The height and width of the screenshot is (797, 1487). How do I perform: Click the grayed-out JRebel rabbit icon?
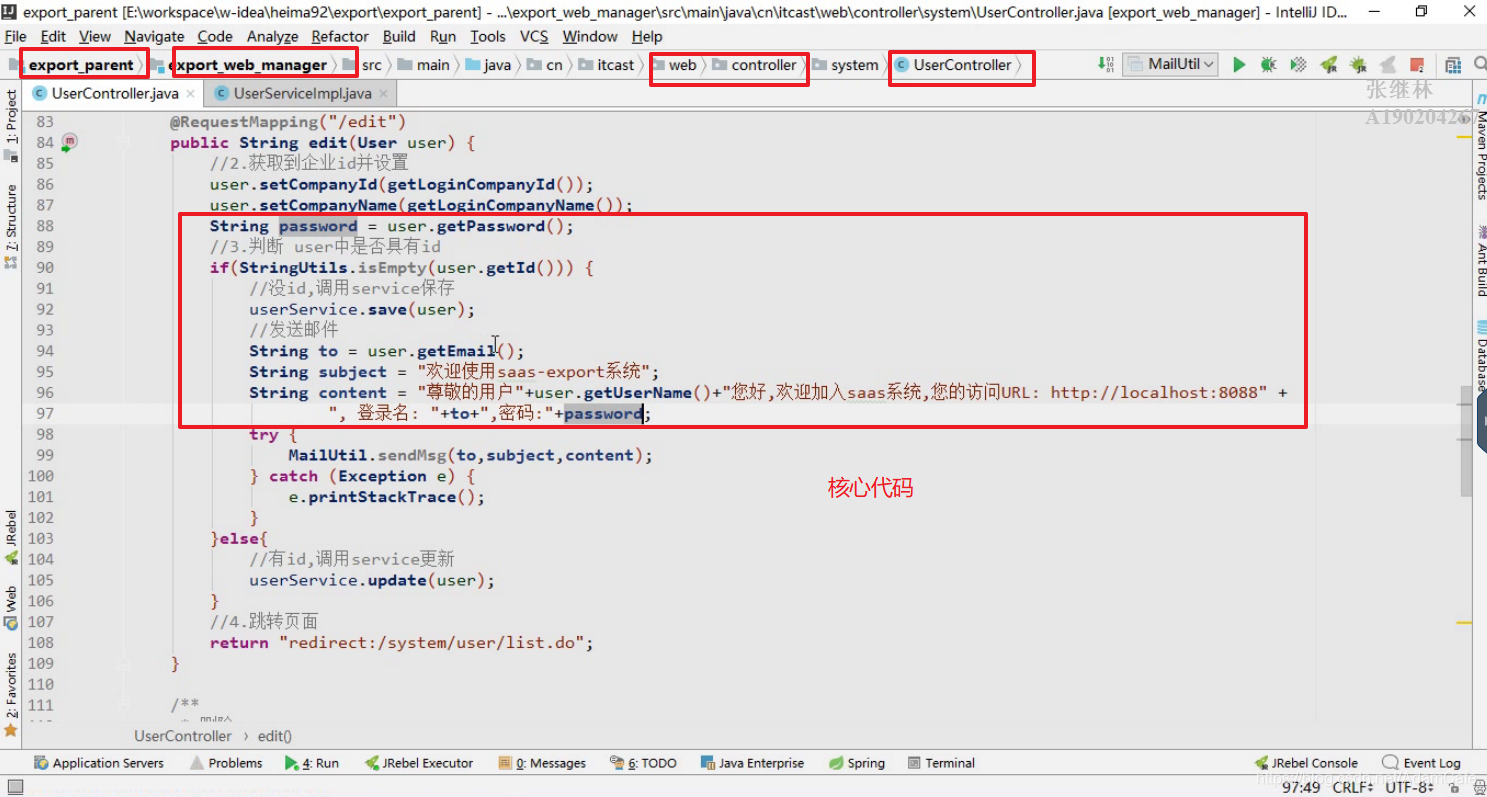1387,65
